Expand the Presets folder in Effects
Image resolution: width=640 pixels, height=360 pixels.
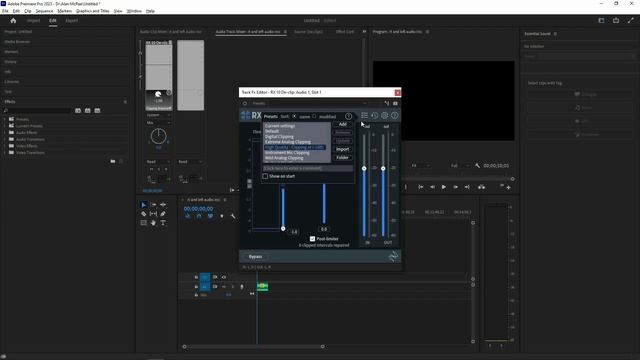point(5,119)
